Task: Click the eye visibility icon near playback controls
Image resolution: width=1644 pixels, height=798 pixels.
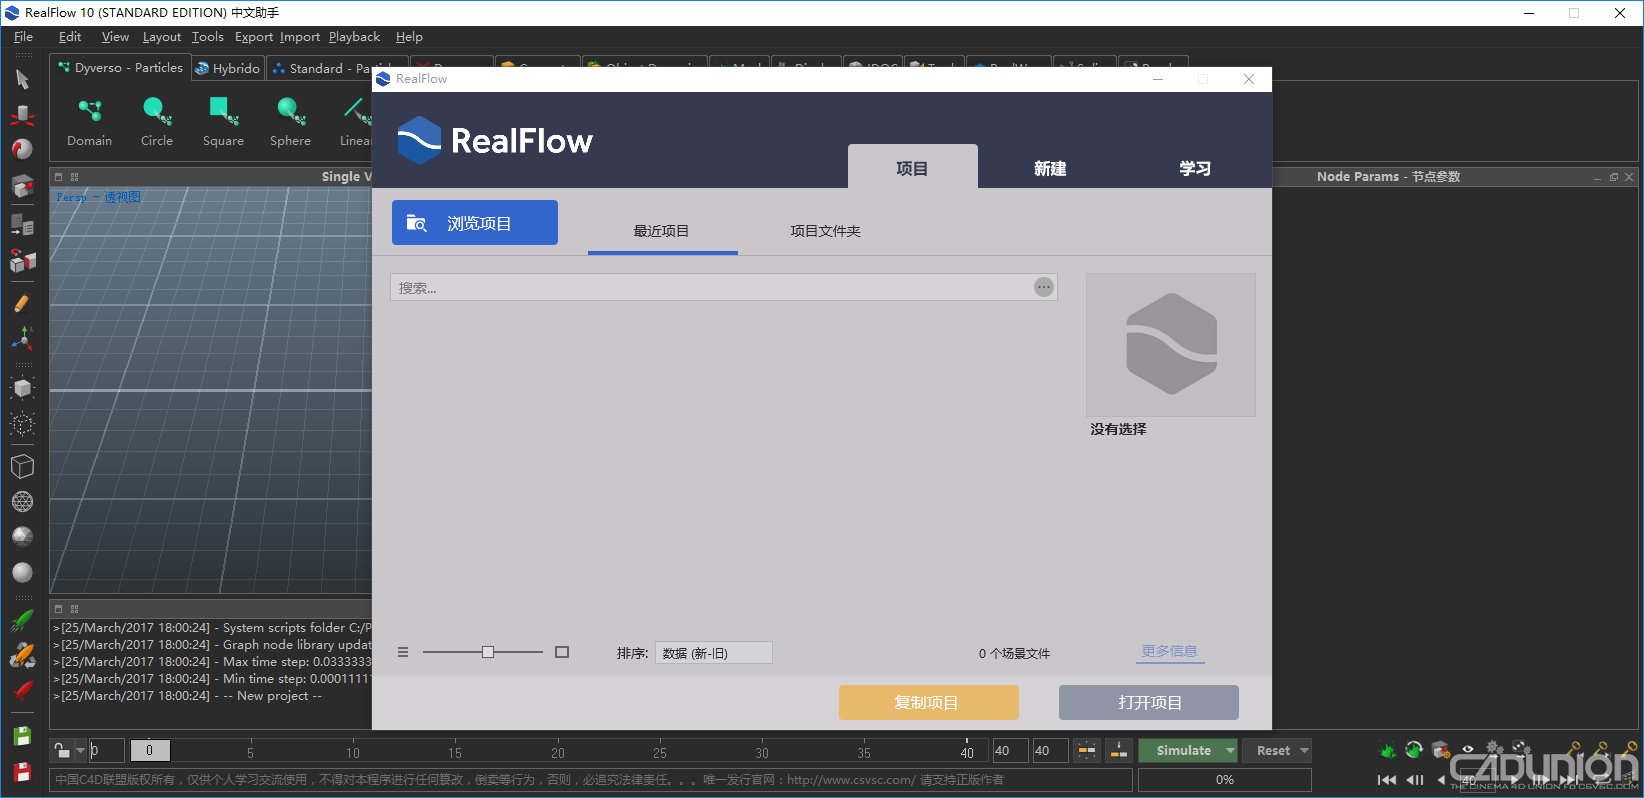Action: click(x=1467, y=749)
